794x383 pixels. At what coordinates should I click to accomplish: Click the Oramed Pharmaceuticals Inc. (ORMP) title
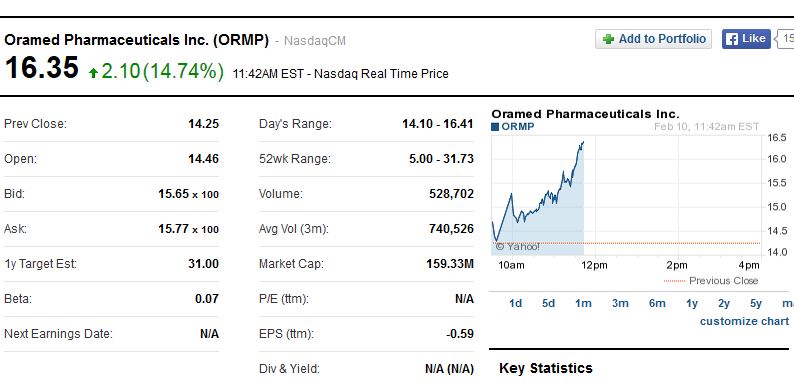click(136, 40)
